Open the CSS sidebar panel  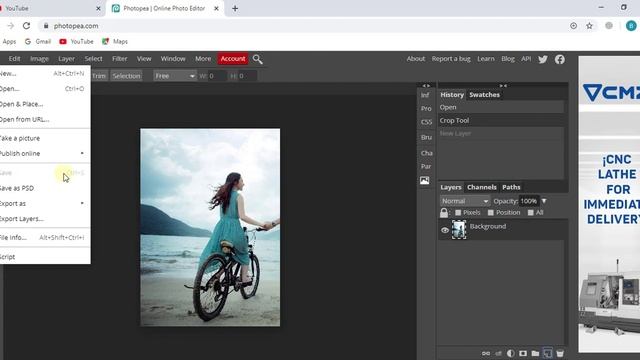coord(426,122)
